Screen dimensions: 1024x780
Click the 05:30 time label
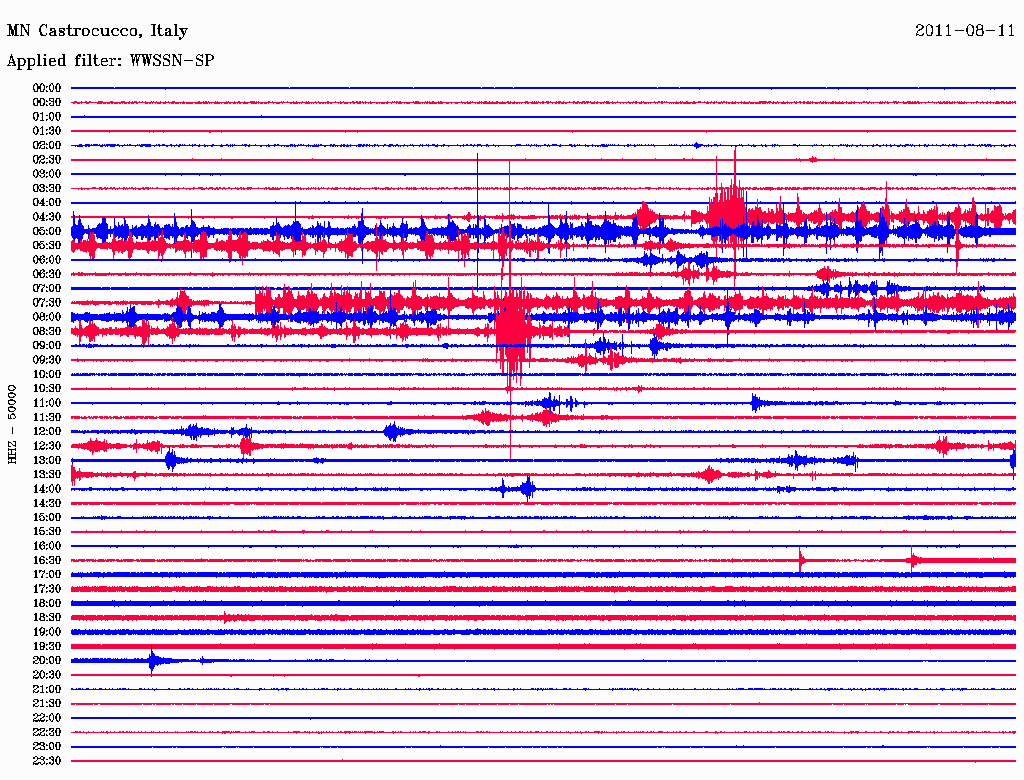point(47,246)
